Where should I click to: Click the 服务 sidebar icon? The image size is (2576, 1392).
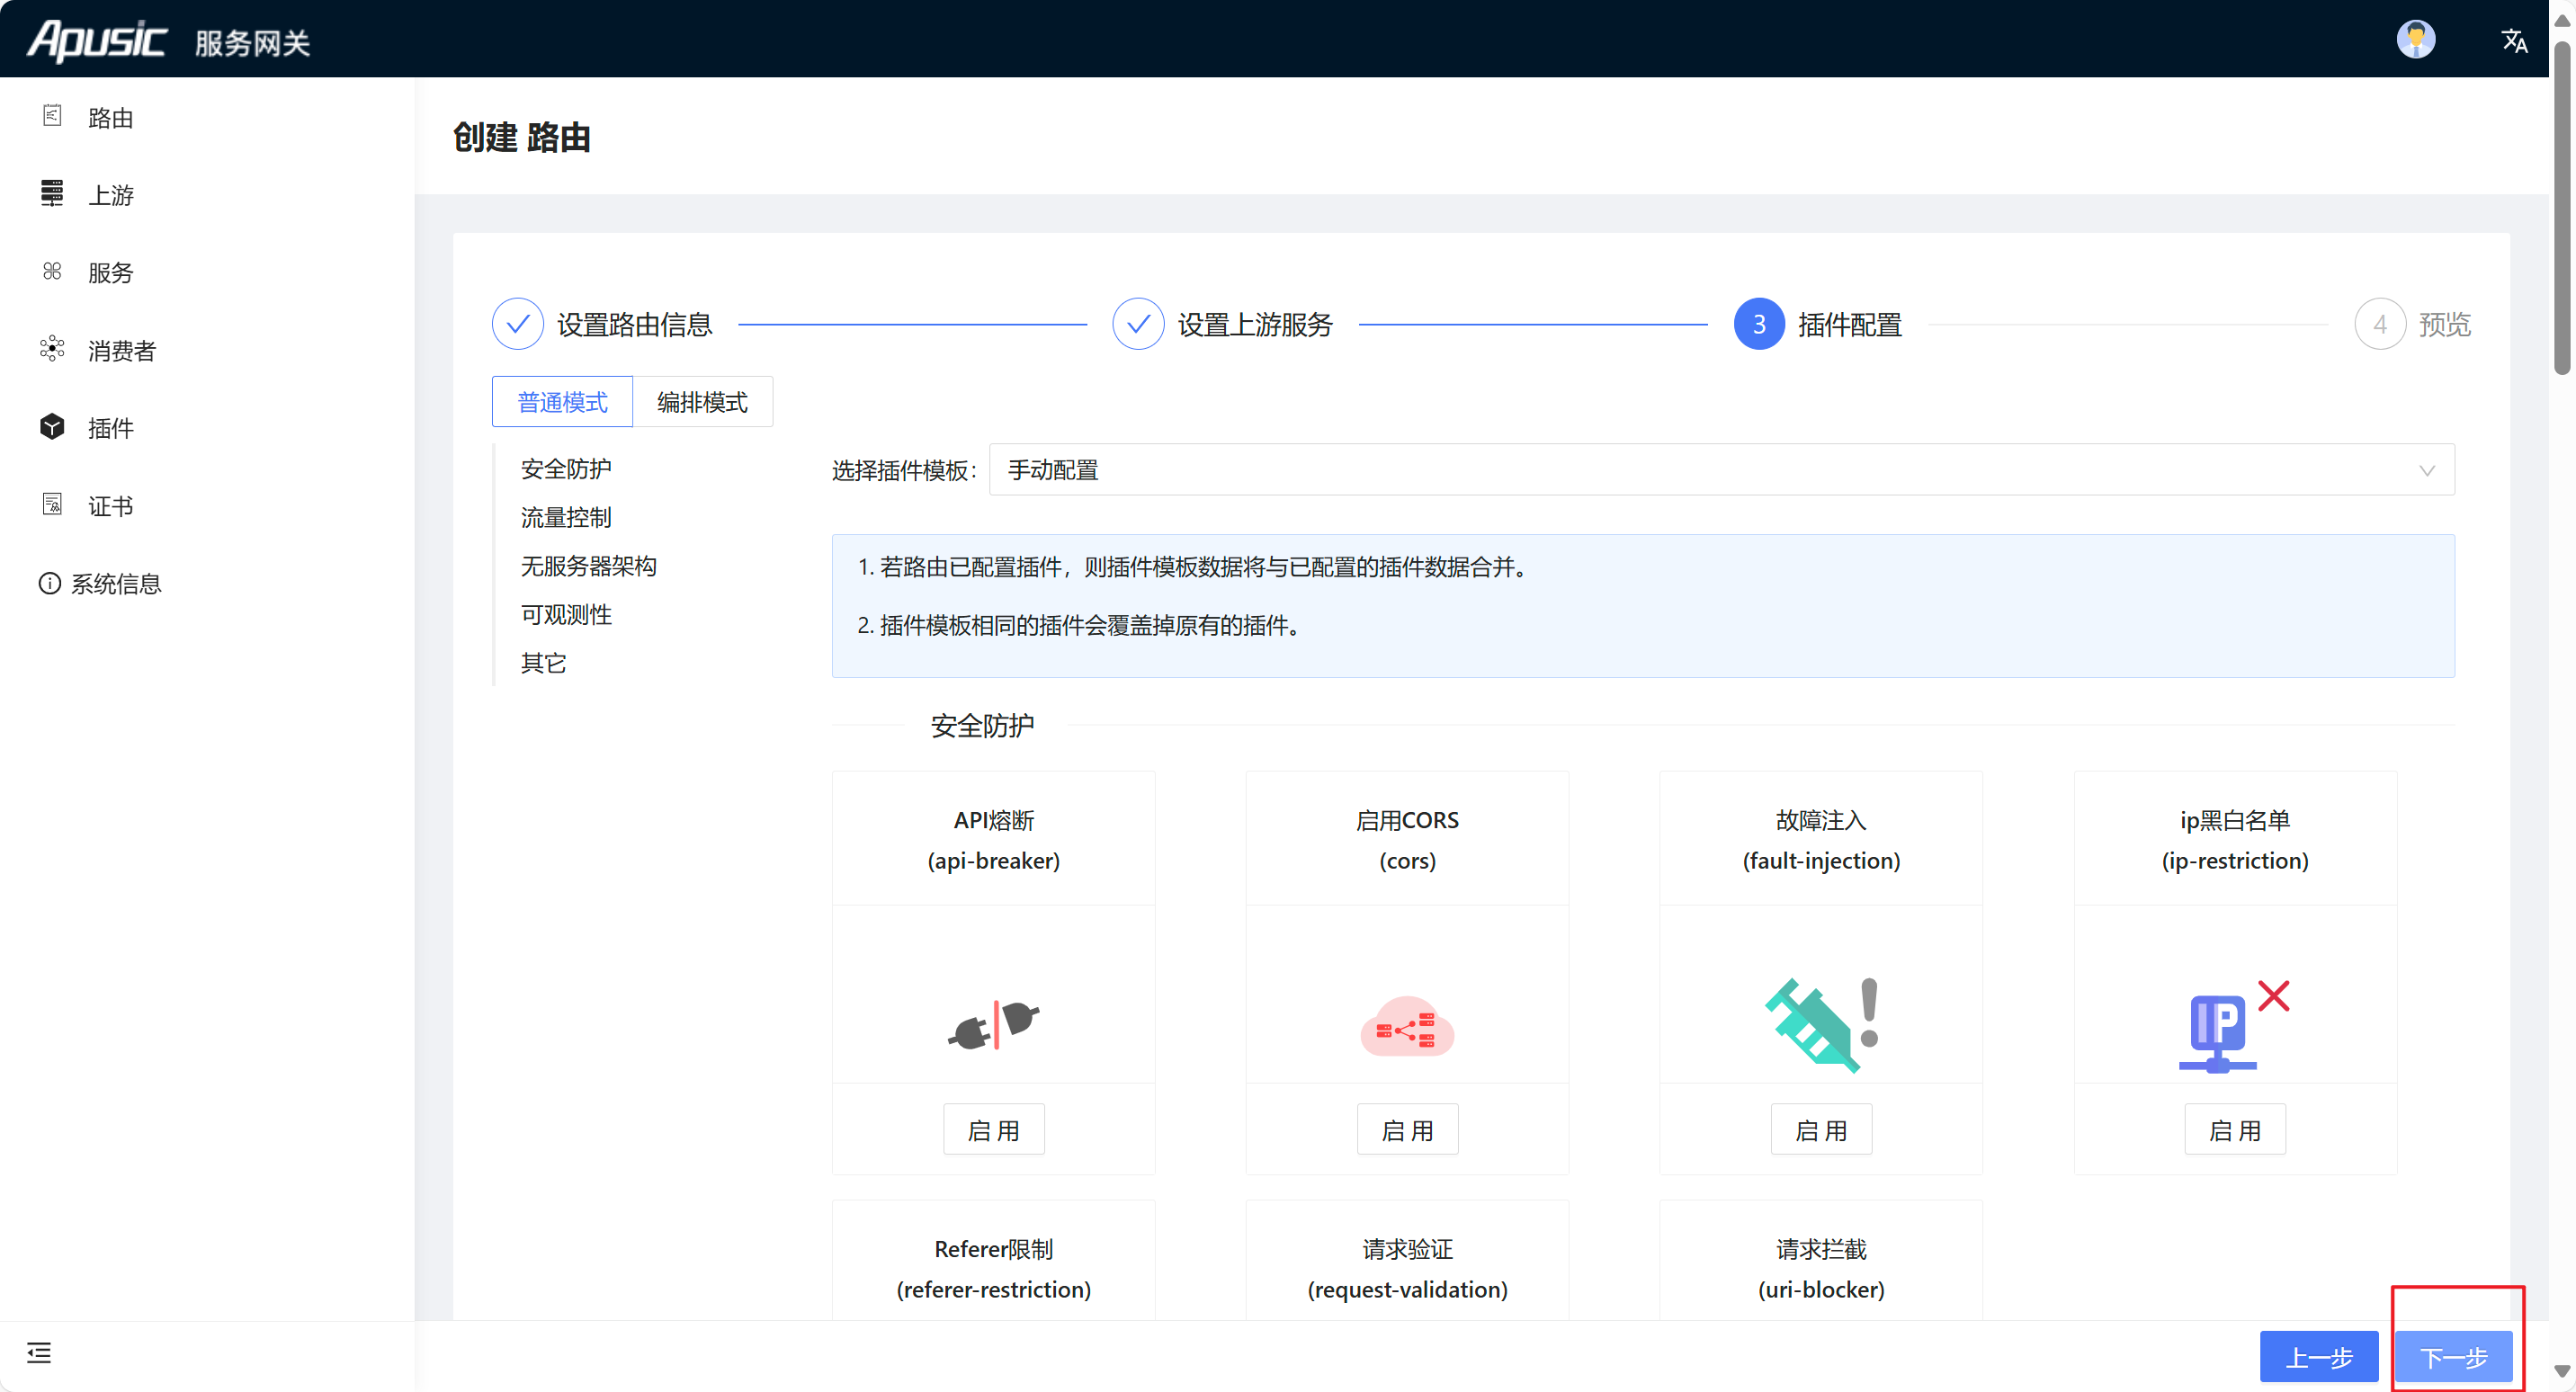[x=52, y=271]
